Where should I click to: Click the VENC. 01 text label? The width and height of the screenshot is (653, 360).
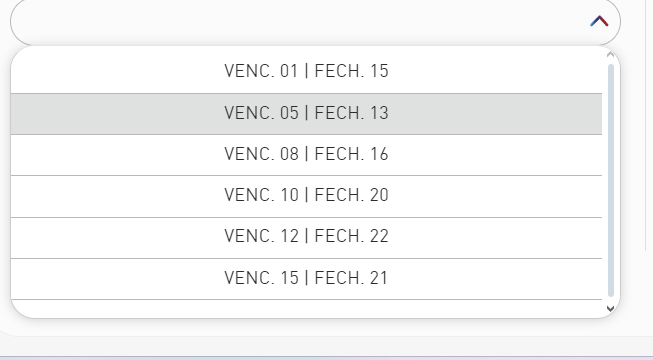coord(261,71)
